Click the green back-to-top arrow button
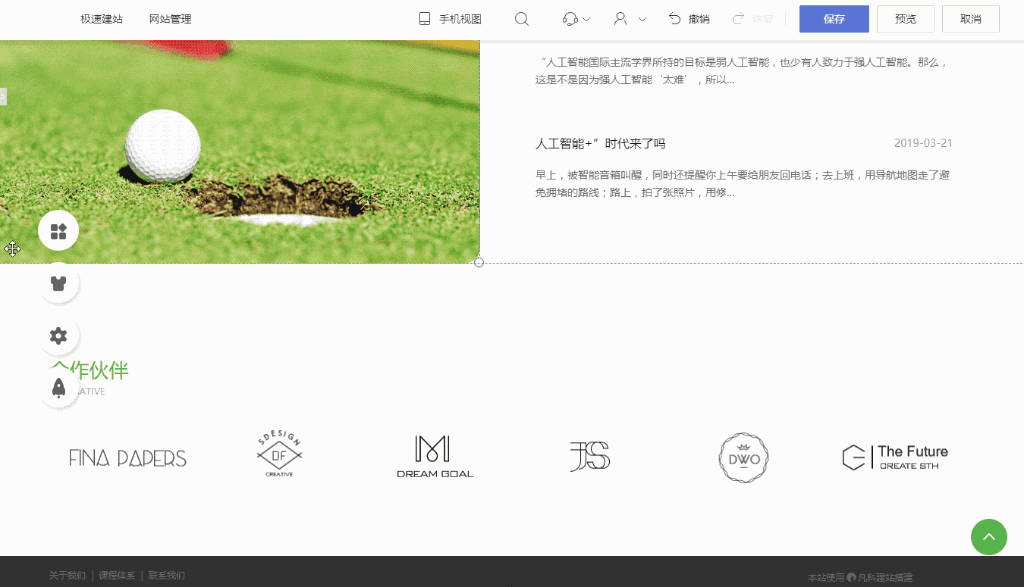This screenshot has height=587, width=1024. click(x=989, y=537)
